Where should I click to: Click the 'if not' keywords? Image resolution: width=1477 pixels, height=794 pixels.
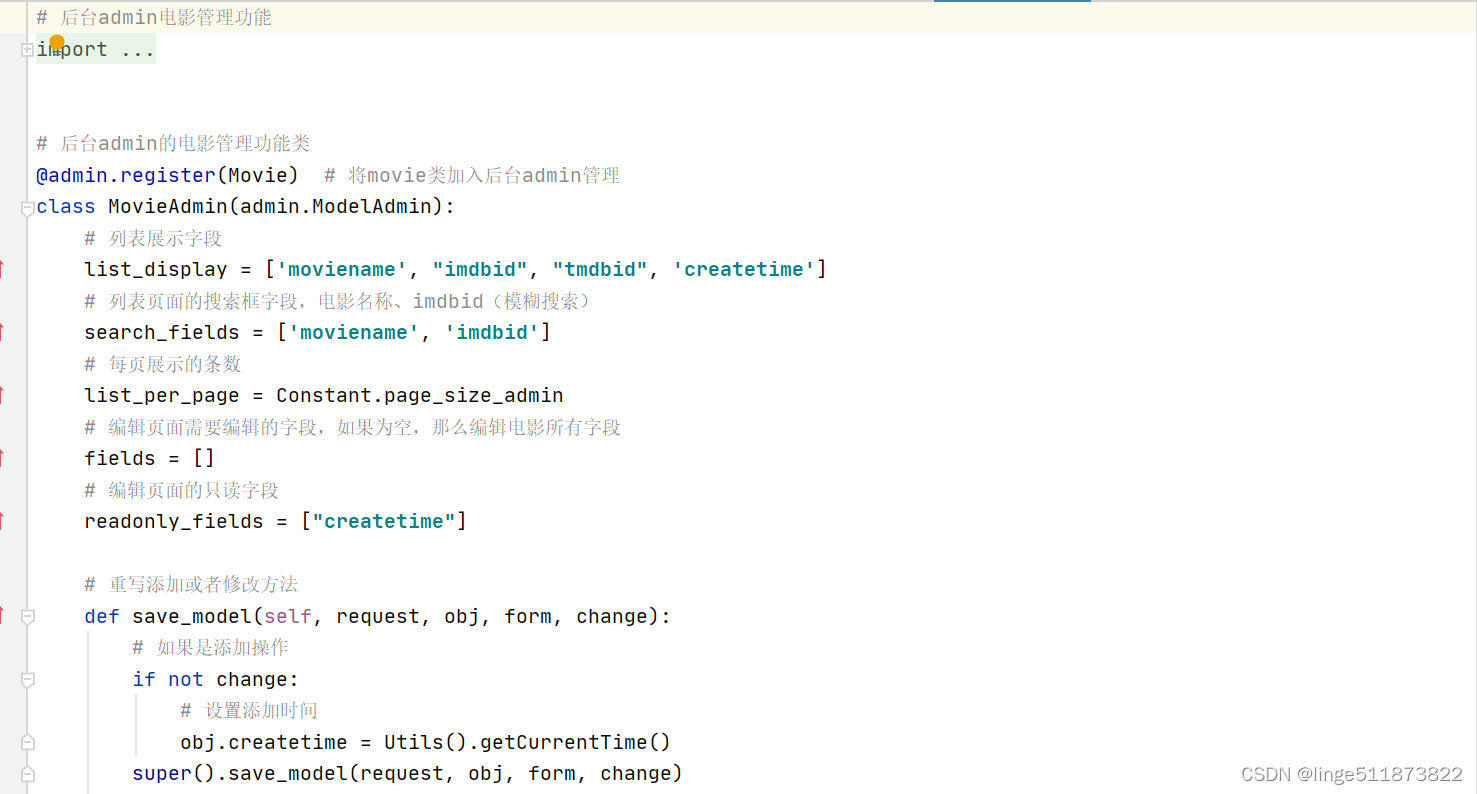click(168, 679)
